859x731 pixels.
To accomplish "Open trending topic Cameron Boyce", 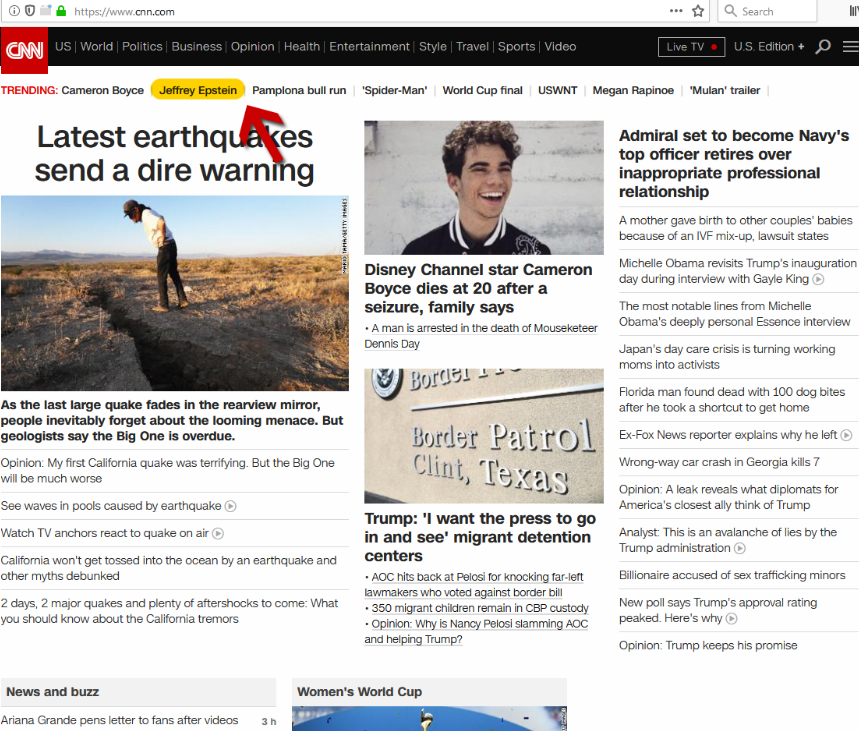I will tap(102, 90).
